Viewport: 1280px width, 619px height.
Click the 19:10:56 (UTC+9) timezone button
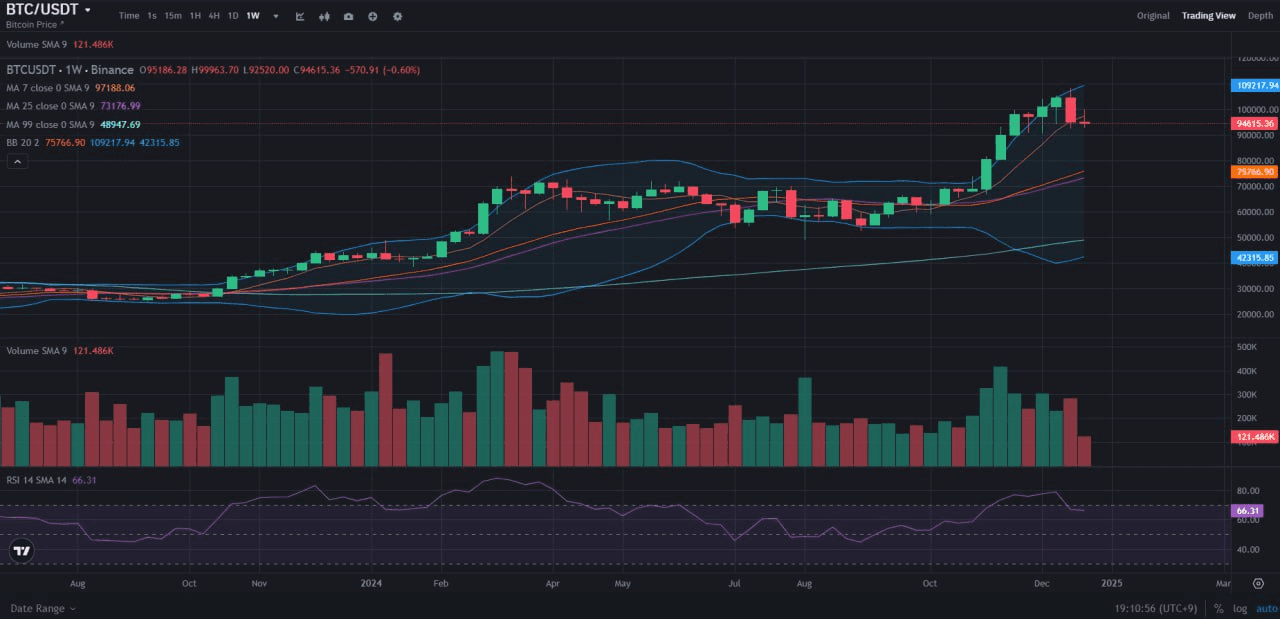tap(1156, 608)
